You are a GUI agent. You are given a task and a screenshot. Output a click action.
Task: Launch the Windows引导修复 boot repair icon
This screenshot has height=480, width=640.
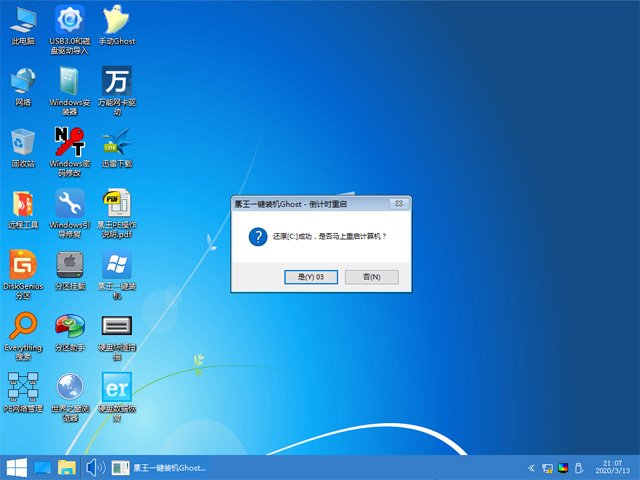pos(69,204)
